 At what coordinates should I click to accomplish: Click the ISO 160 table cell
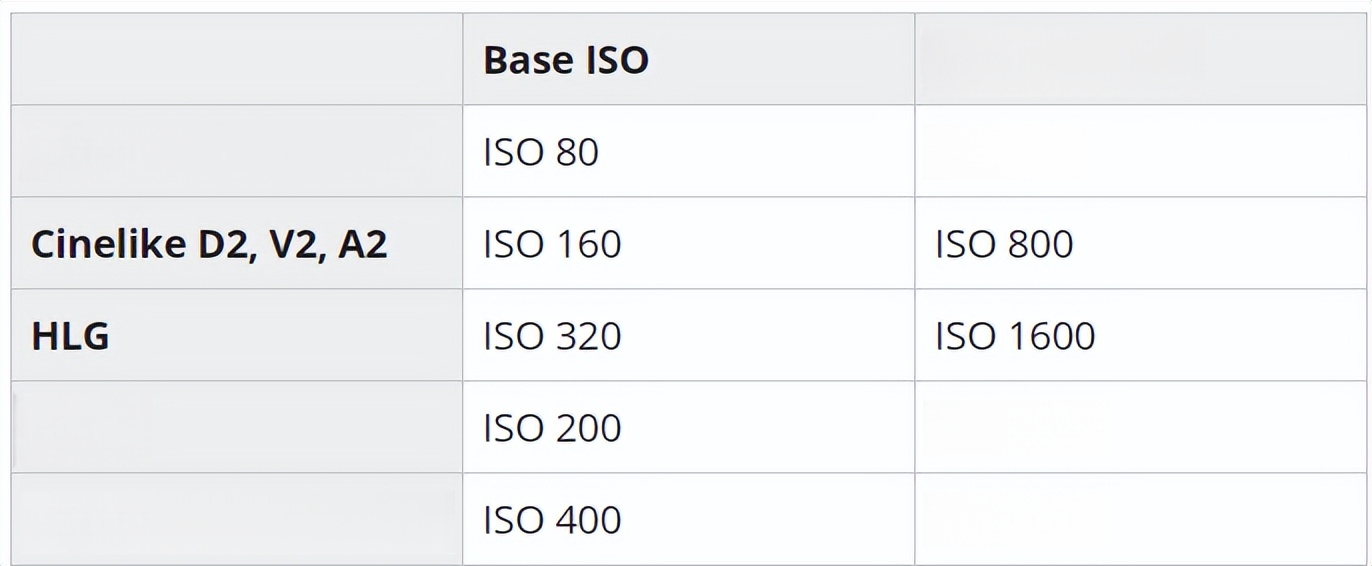tap(688, 243)
